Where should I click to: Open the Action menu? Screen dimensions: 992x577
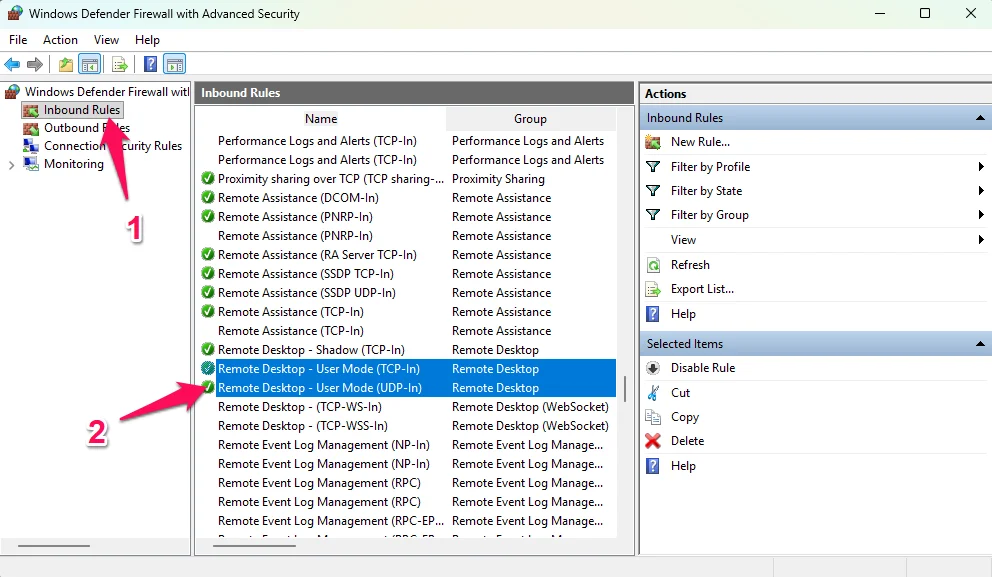click(60, 40)
